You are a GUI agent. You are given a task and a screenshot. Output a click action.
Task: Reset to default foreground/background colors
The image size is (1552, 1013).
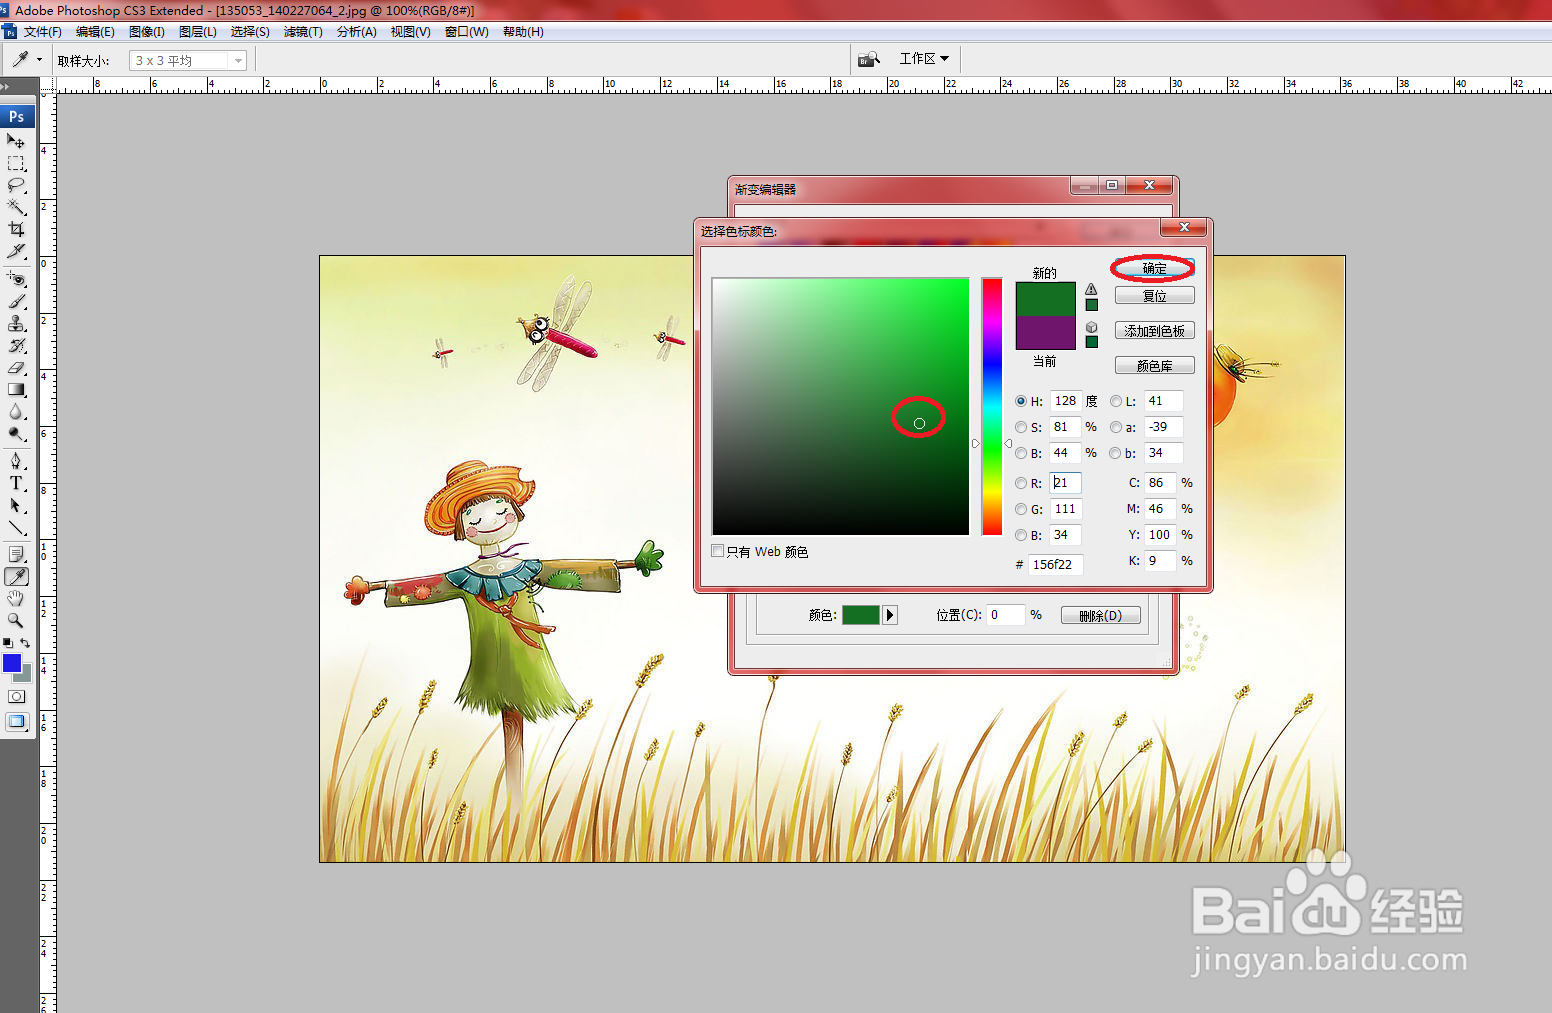coord(8,643)
